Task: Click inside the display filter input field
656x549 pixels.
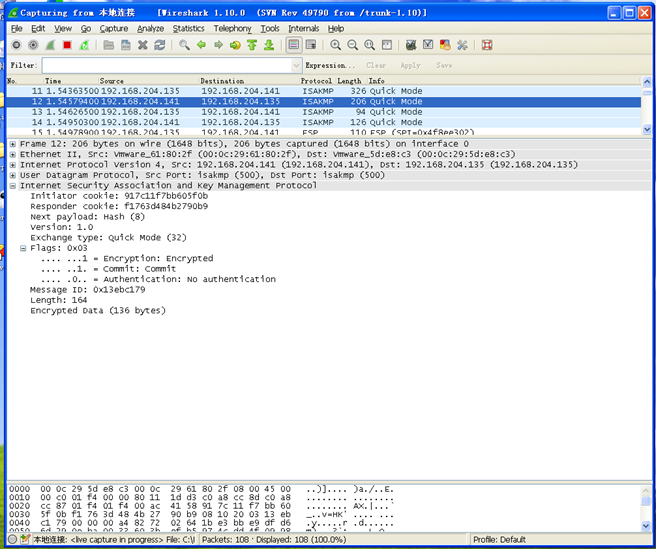Action: tap(165, 65)
